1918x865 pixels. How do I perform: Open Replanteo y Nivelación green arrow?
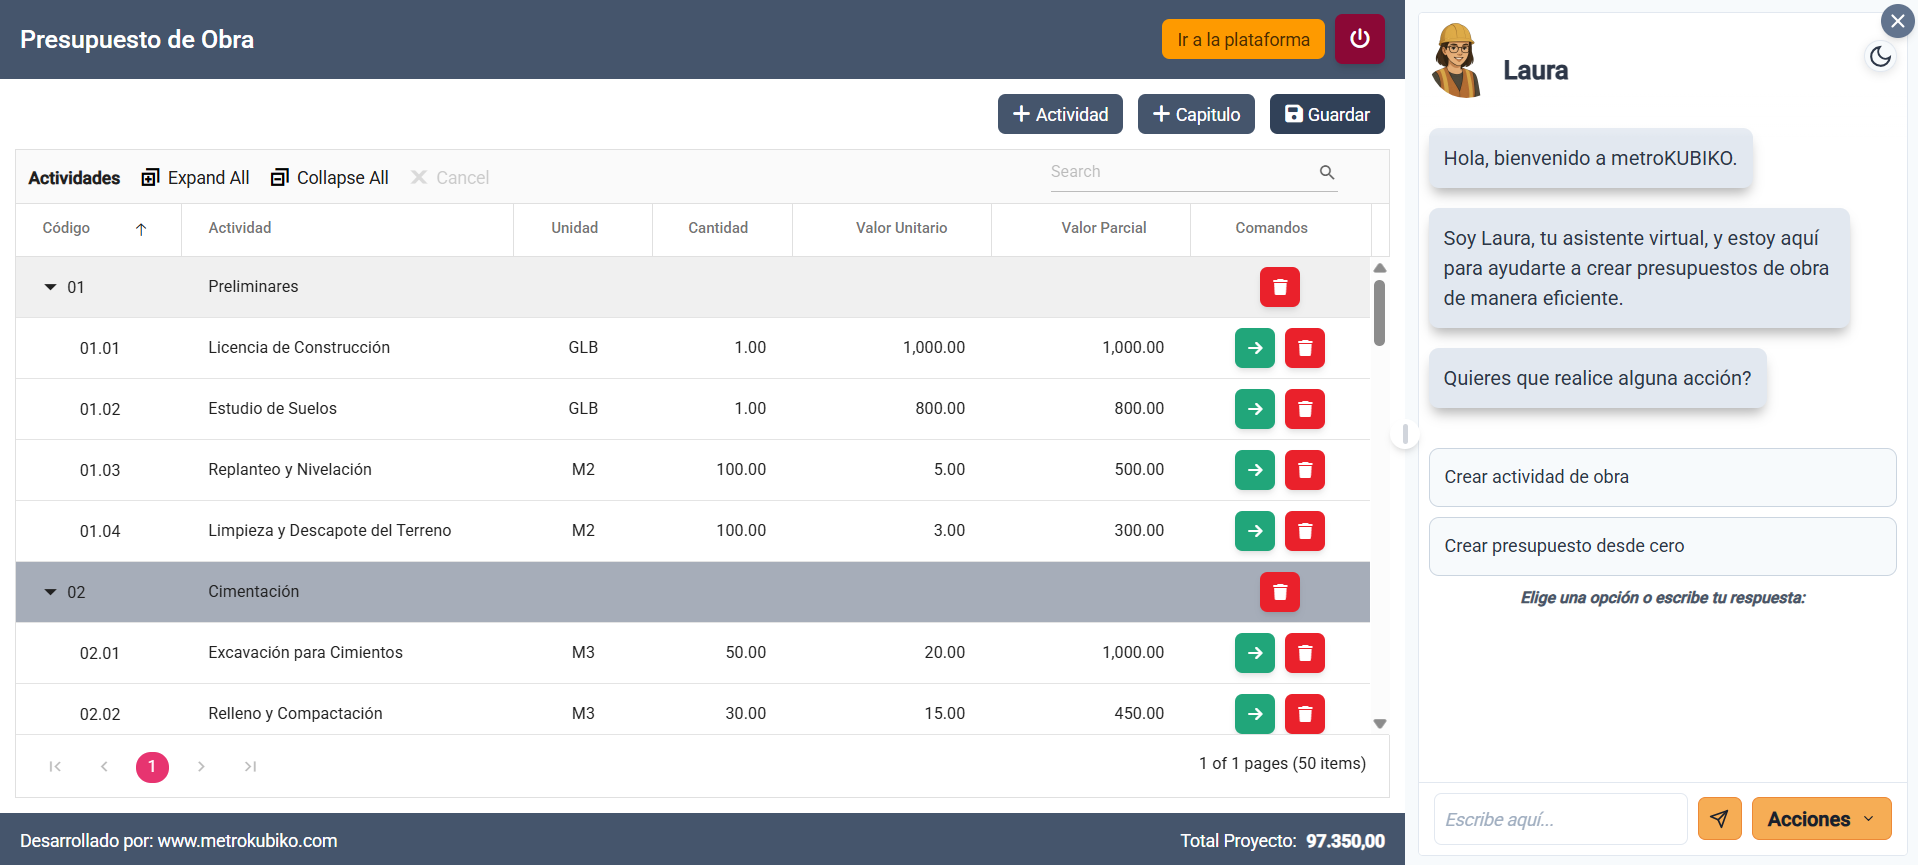coord(1254,470)
